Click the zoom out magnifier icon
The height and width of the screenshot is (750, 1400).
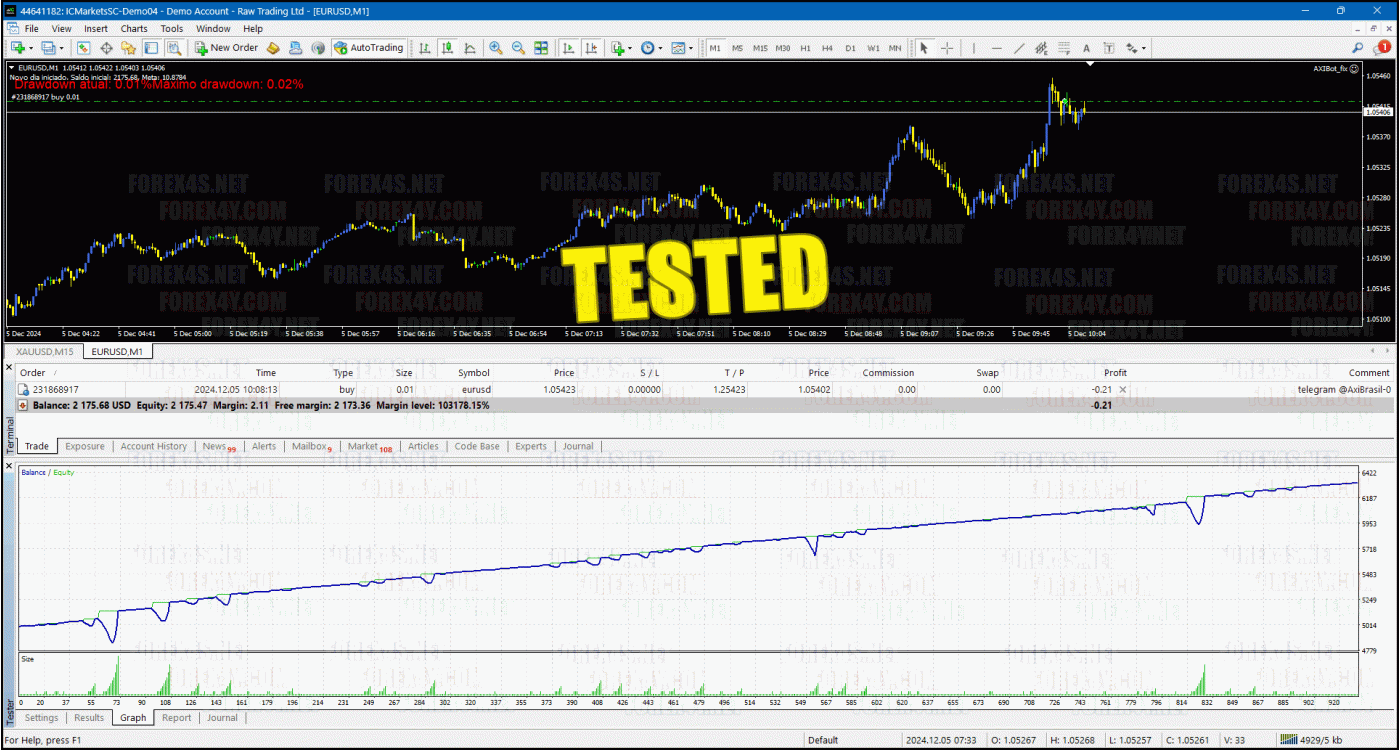pyautogui.click(x=518, y=48)
